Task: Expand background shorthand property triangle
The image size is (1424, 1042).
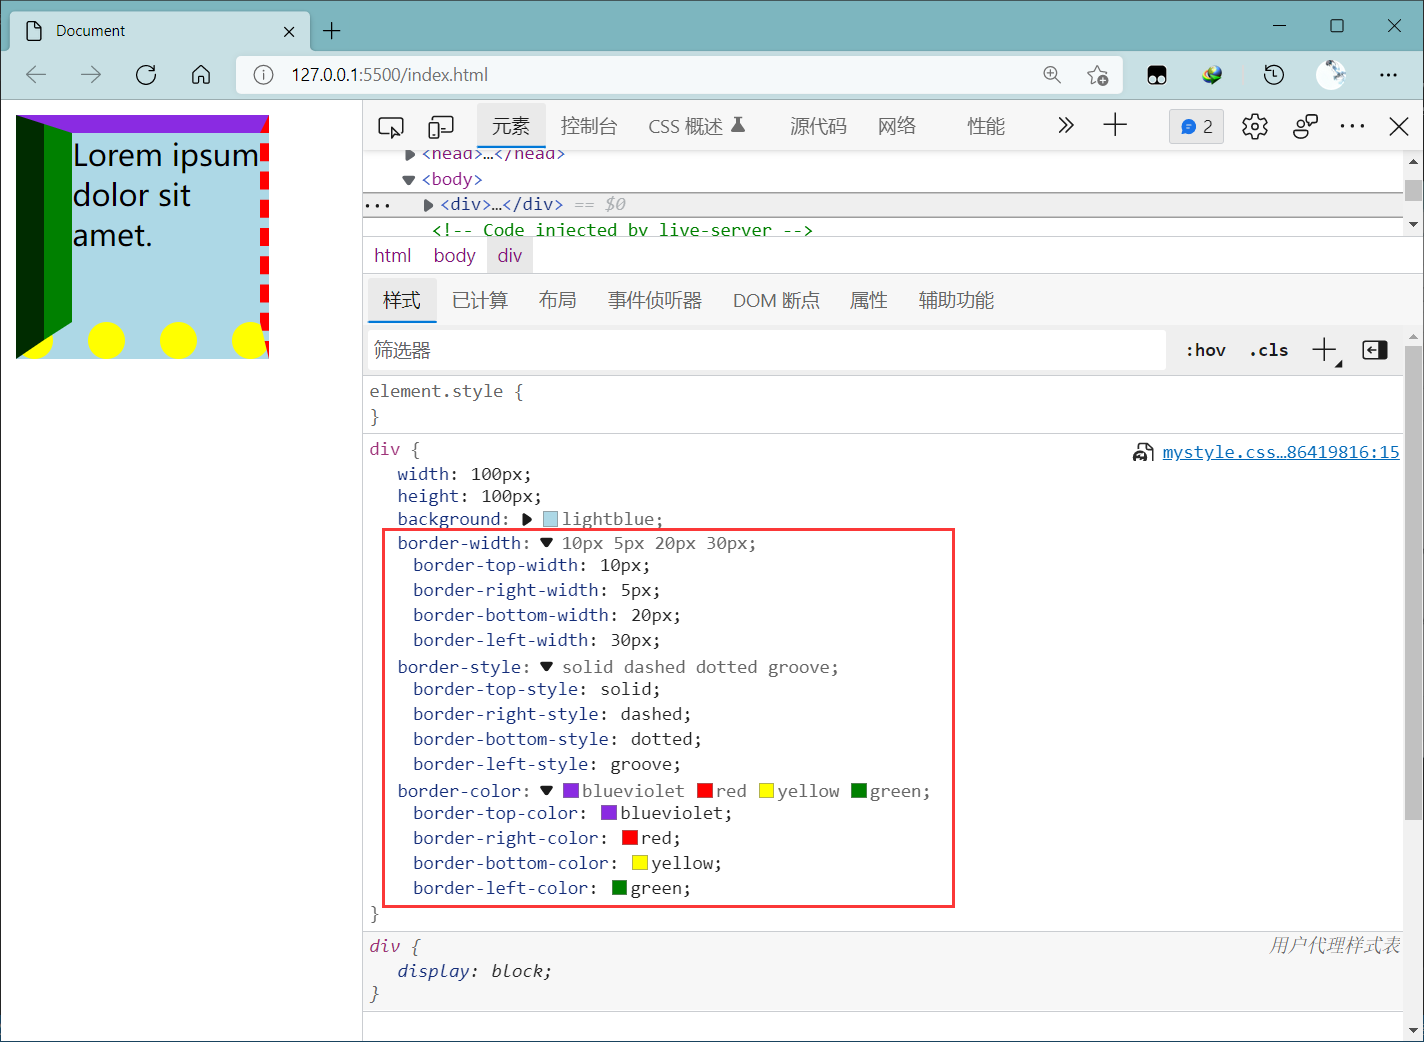Action: (x=527, y=519)
